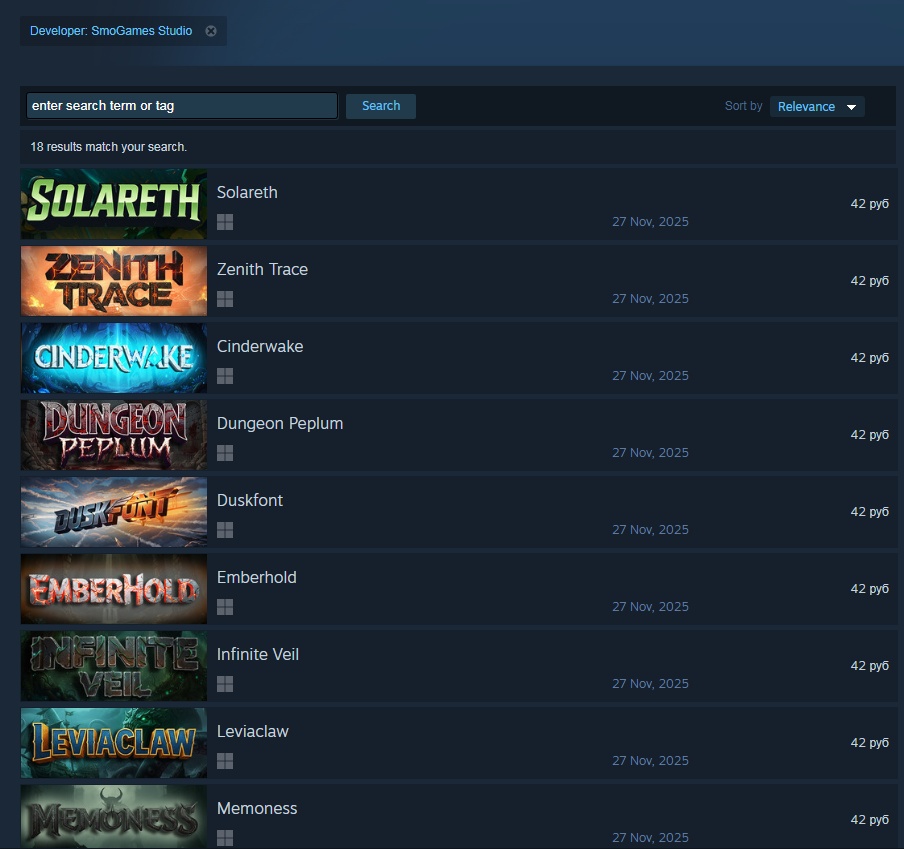This screenshot has width=904, height=849.
Task: Select the Memoness title link
Action: (257, 809)
